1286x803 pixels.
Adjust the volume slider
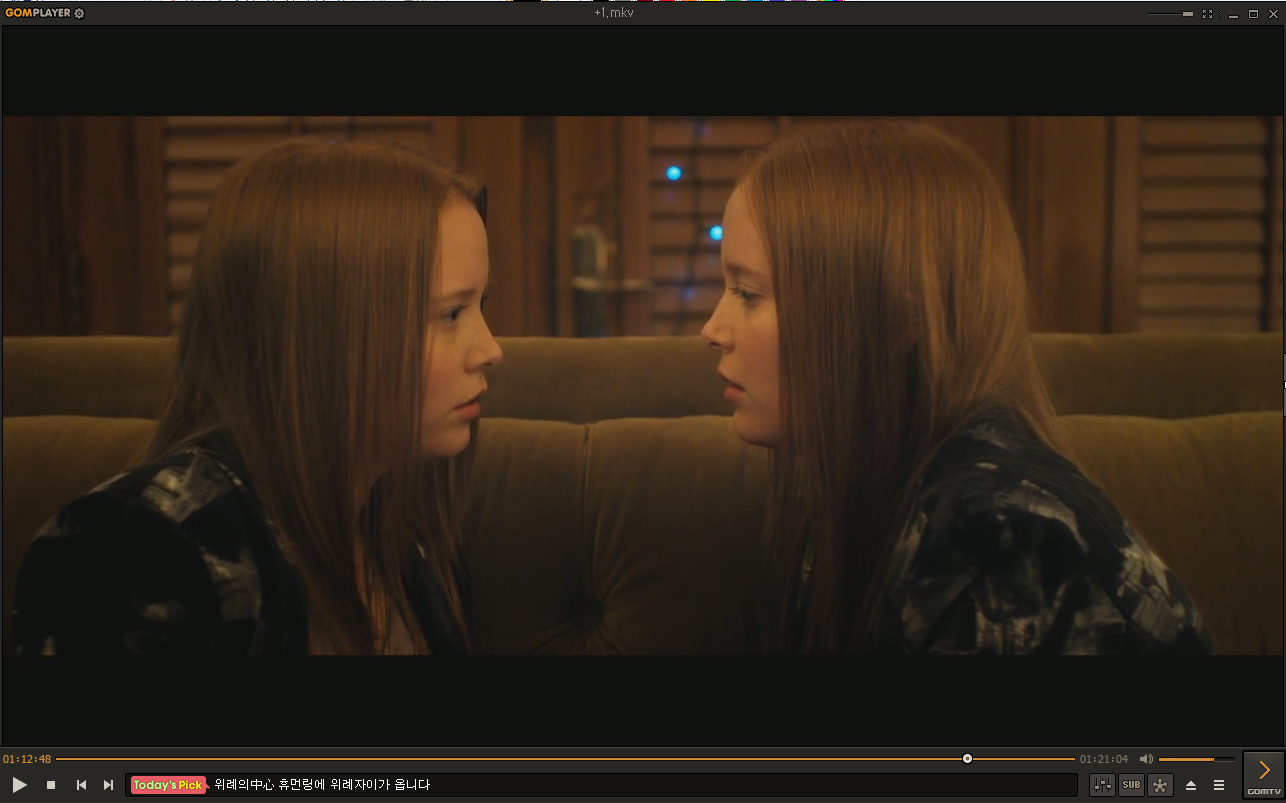(x=1195, y=759)
